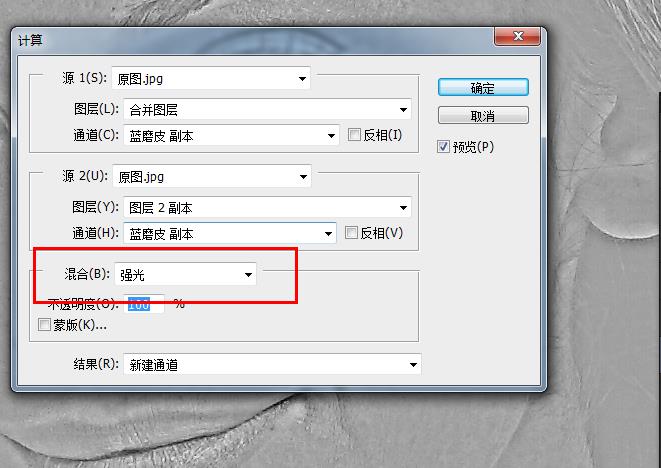This screenshot has width=661, height=468.
Task: Open the 源 1(S) file dropdown
Action: (211, 78)
